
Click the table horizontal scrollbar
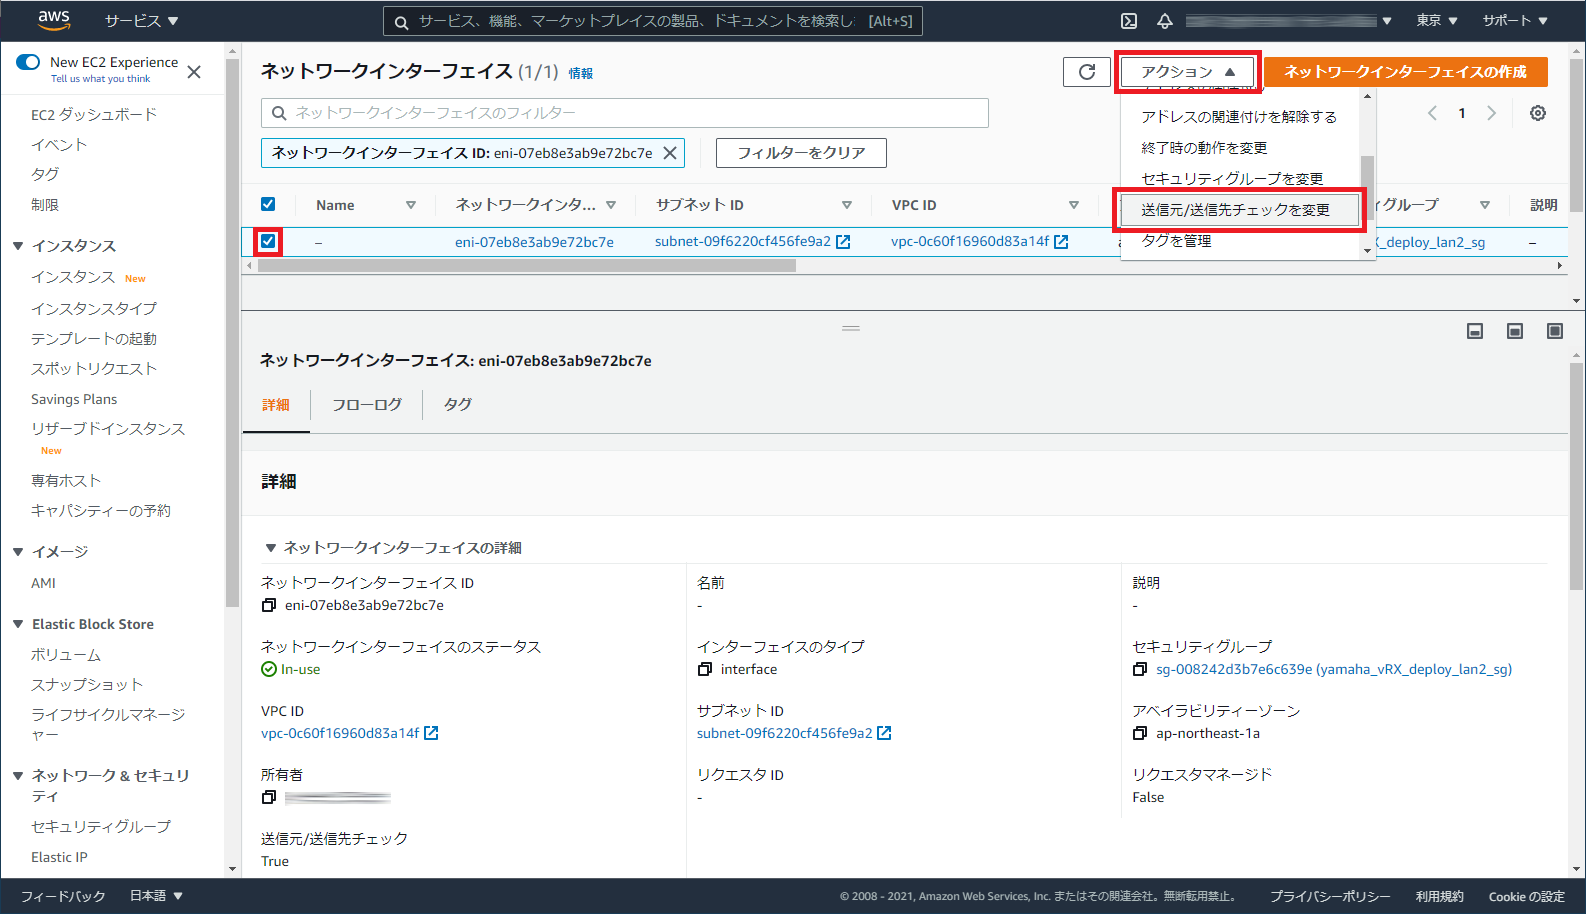[526, 266]
